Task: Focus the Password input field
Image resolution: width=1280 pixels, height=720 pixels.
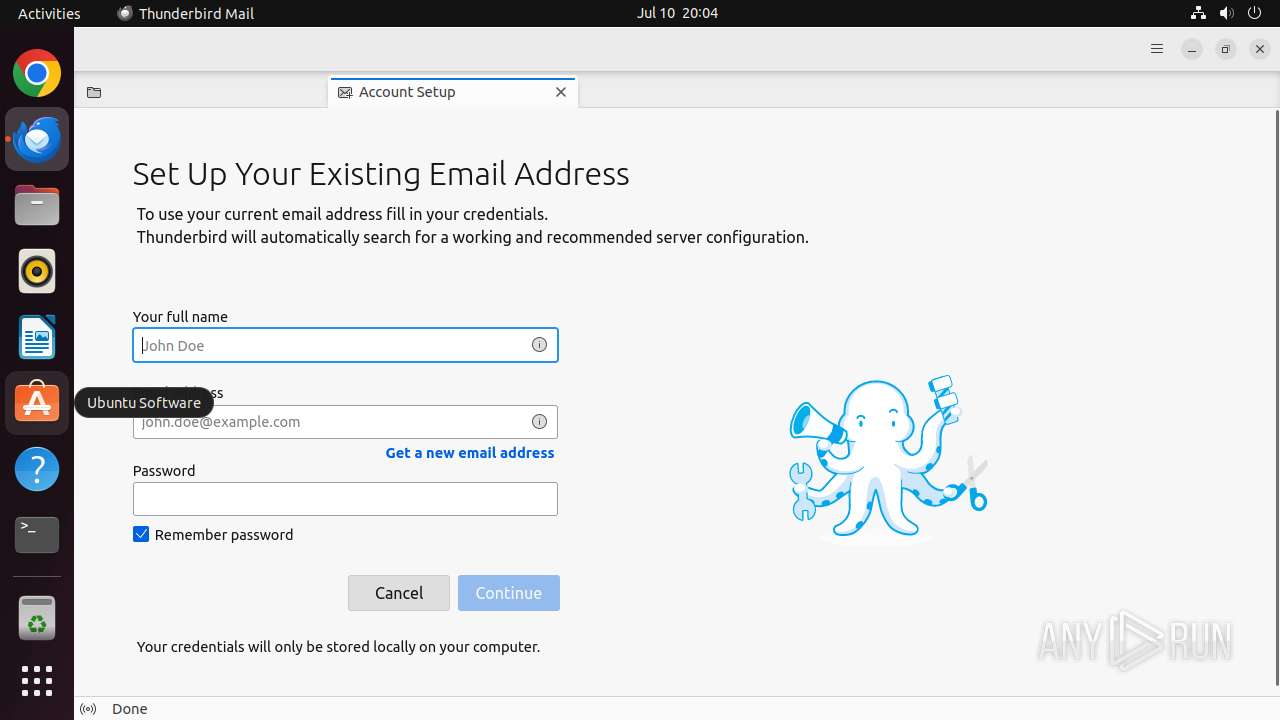Action: coord(345,499)
